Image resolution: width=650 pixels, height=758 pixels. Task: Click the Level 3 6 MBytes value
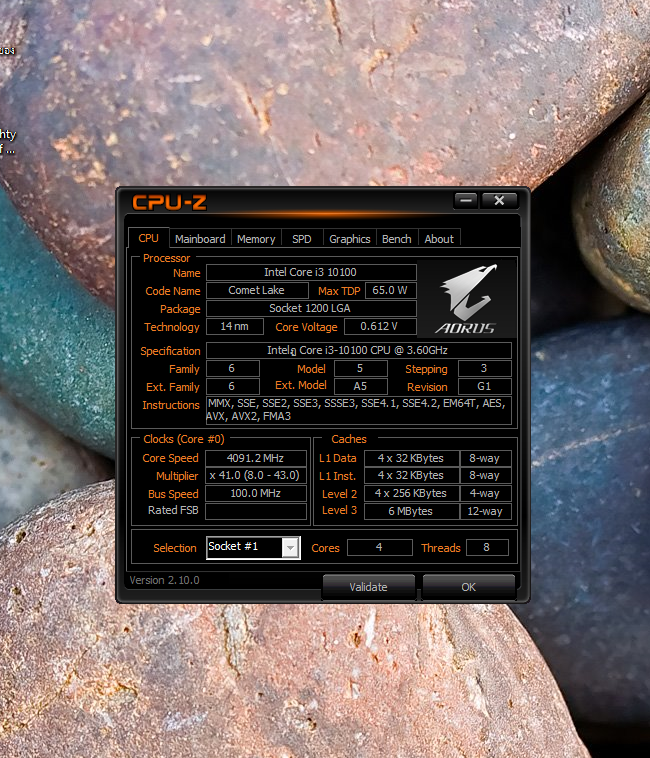coord(411,511)
